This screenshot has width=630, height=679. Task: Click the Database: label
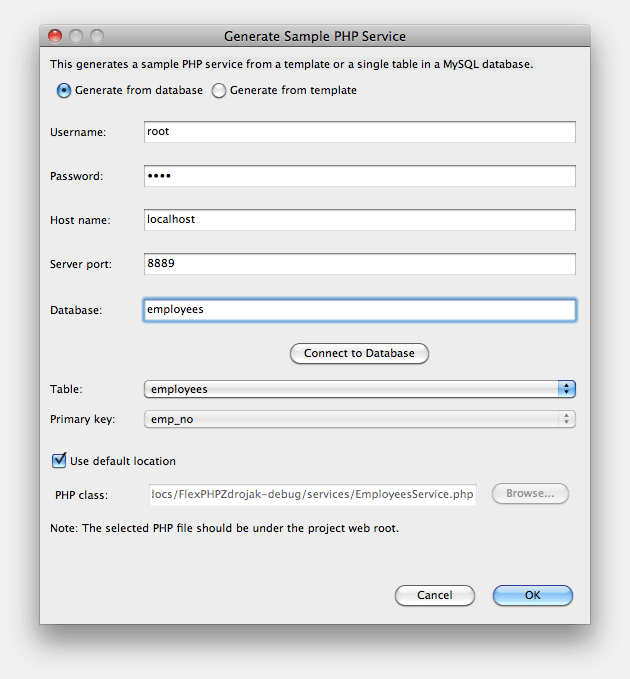[76, 310]
